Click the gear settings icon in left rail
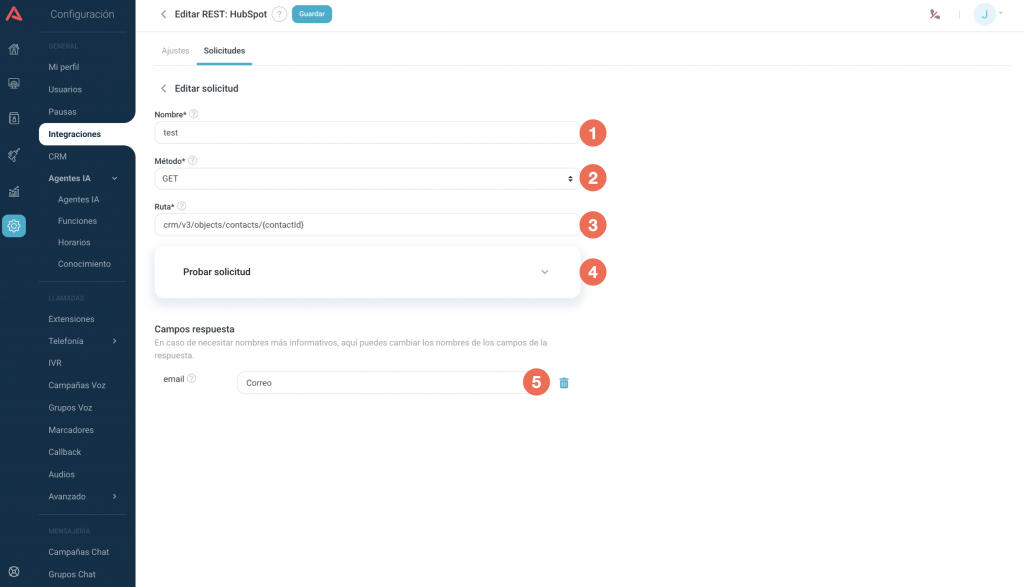The height and width of the screenshot is (587, 1024). pyautogui.click(x=14, y=226)
